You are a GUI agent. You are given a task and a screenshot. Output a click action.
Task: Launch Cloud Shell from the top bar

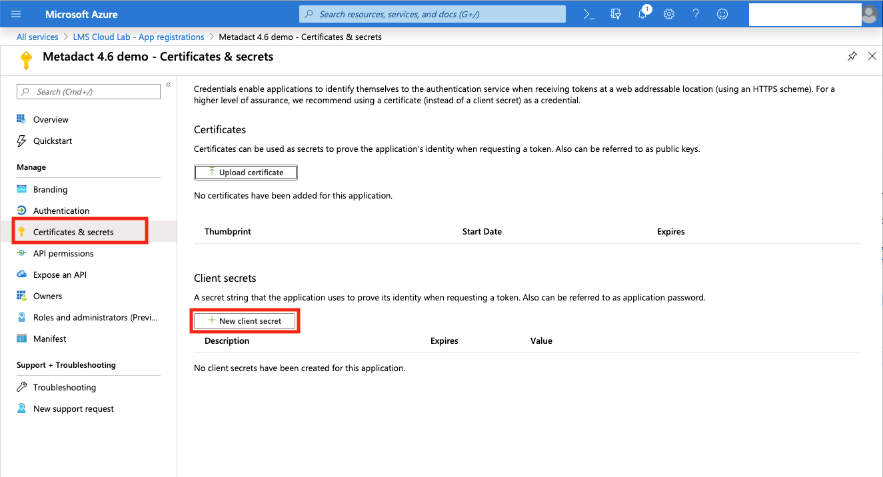click(588, 14)
